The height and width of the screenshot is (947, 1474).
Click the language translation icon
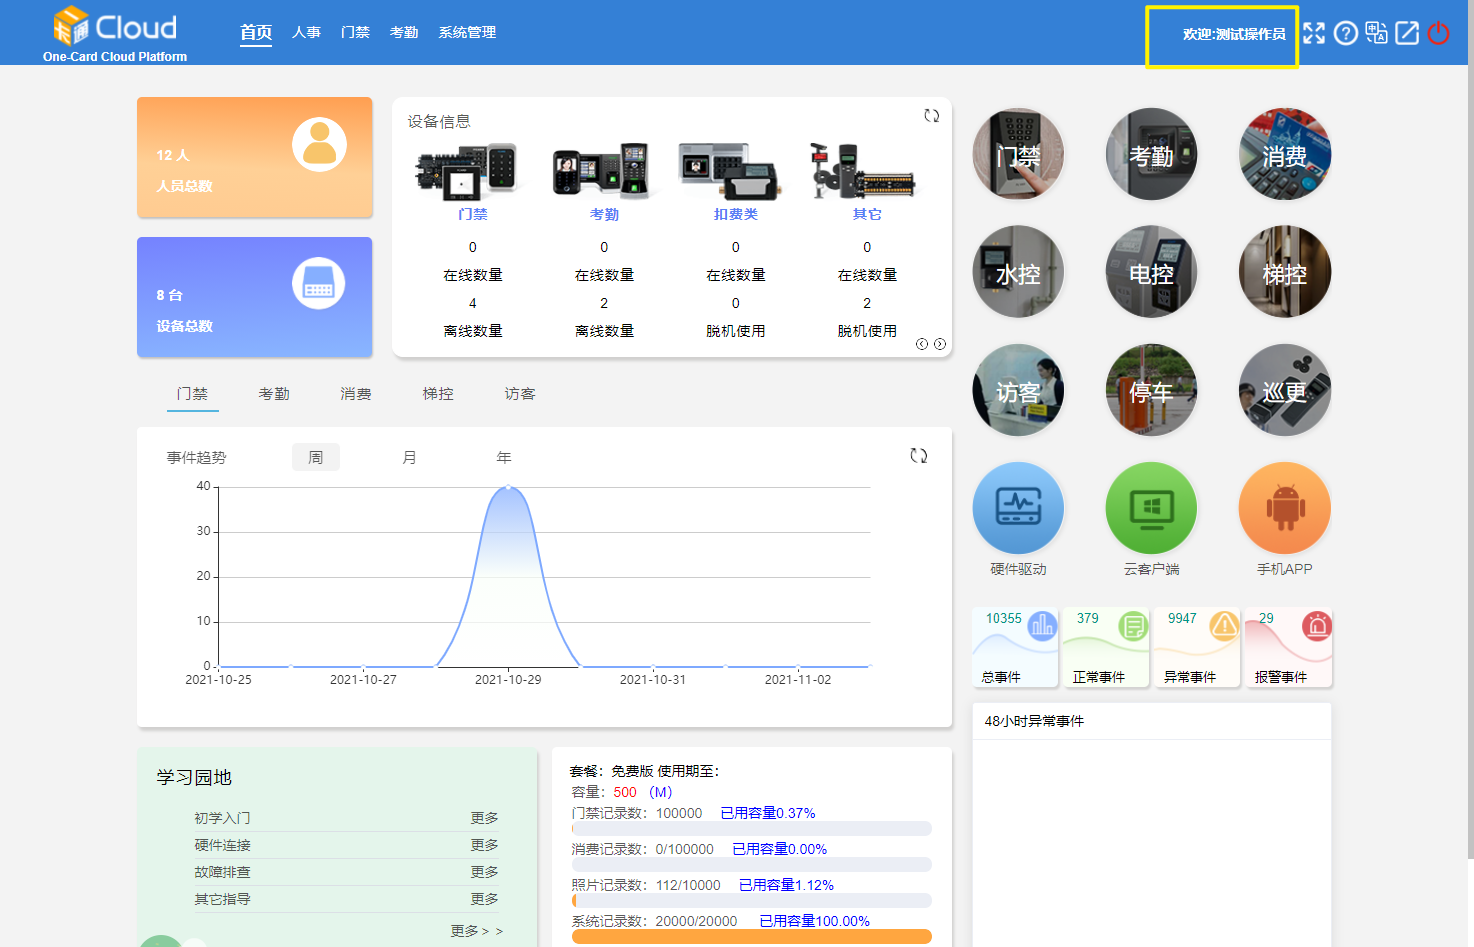pyautogui.click(x=1376, y=33)
